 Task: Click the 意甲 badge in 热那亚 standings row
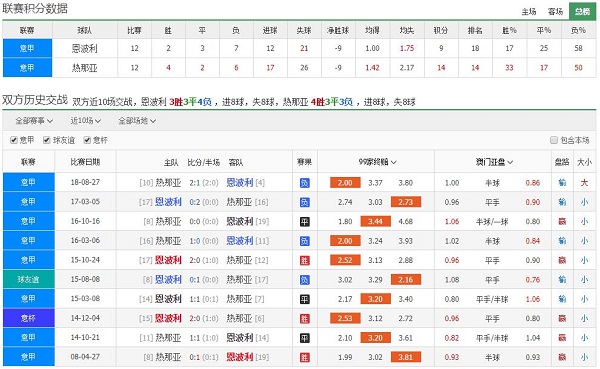(27, 68)
